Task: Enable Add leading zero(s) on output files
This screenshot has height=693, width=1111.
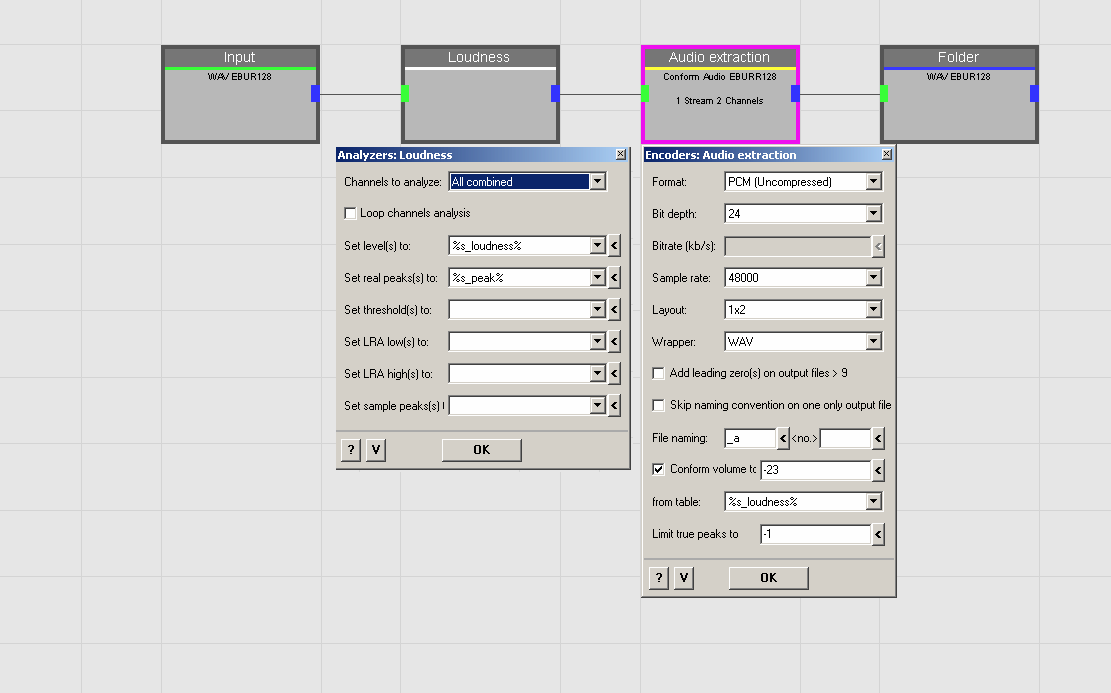Action: pos(658,373)
